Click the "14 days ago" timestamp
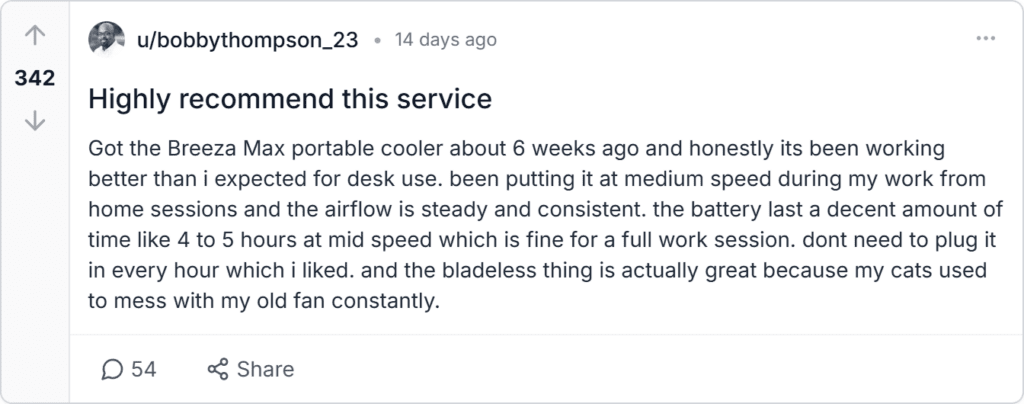 tap(445, 40)
